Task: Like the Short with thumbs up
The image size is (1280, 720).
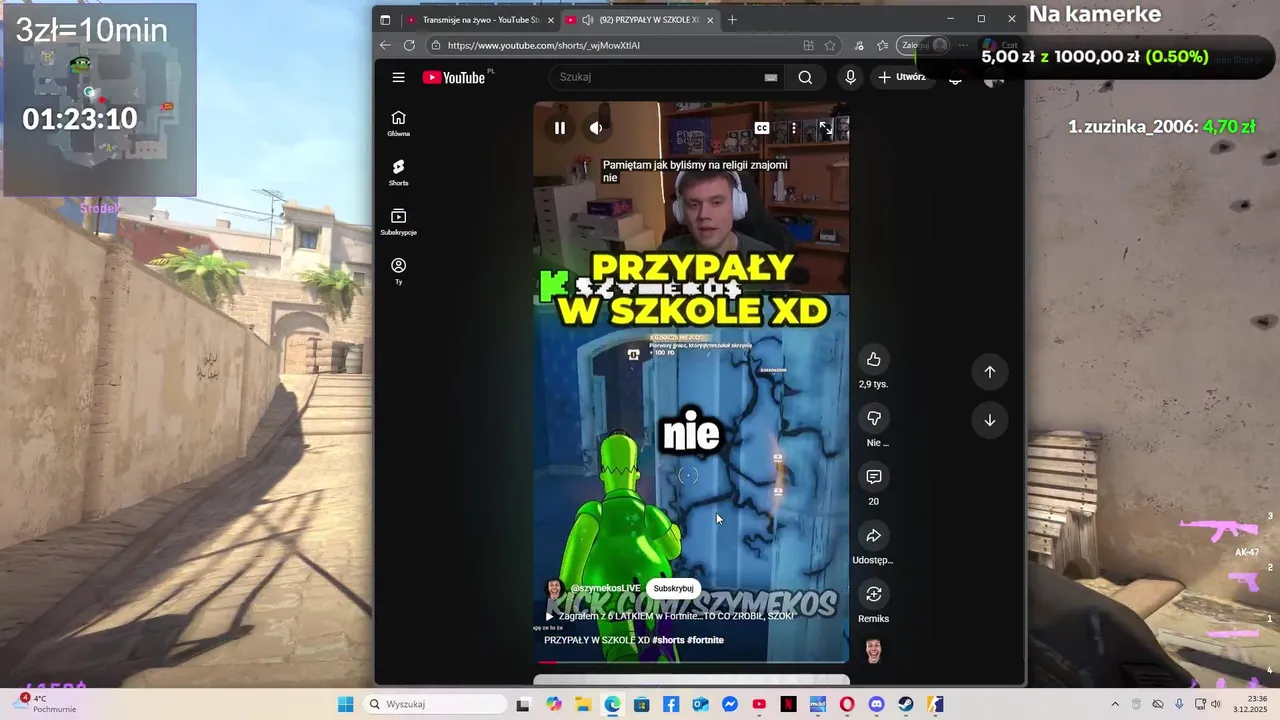Action: pyautogui.click(x=873, y=360)
